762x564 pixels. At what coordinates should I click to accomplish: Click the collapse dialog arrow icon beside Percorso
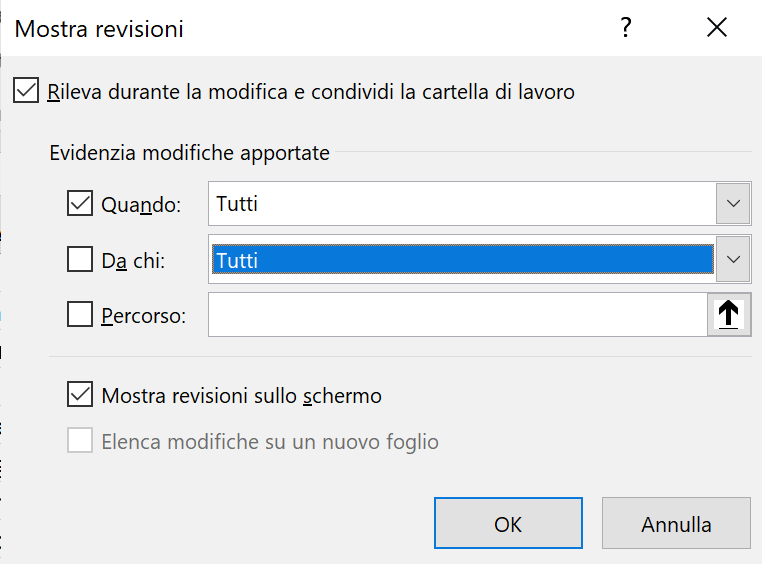coord(728,314)
